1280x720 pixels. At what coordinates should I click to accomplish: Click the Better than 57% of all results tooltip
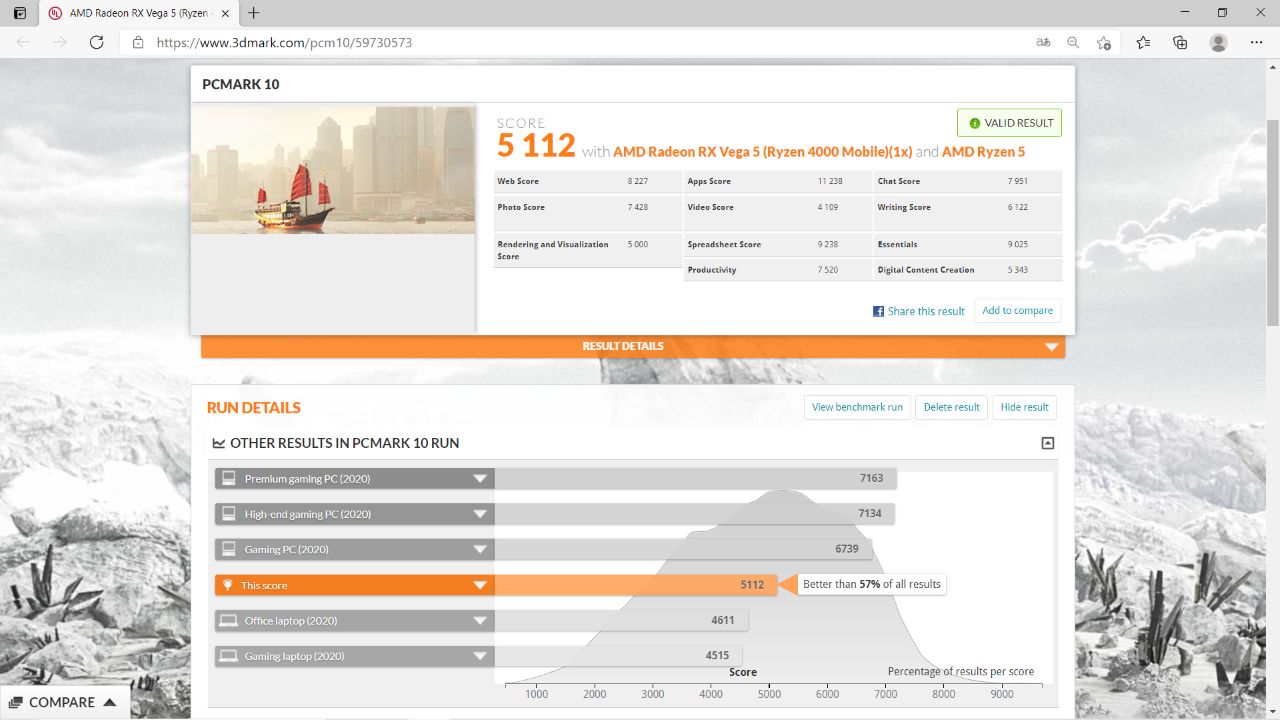(x=871, y=584)
